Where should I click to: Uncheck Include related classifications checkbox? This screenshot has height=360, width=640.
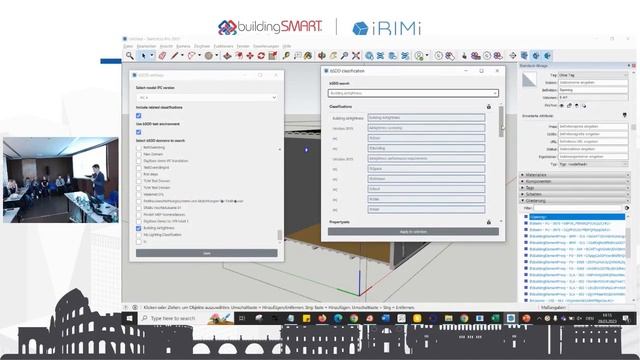(139, 116)
